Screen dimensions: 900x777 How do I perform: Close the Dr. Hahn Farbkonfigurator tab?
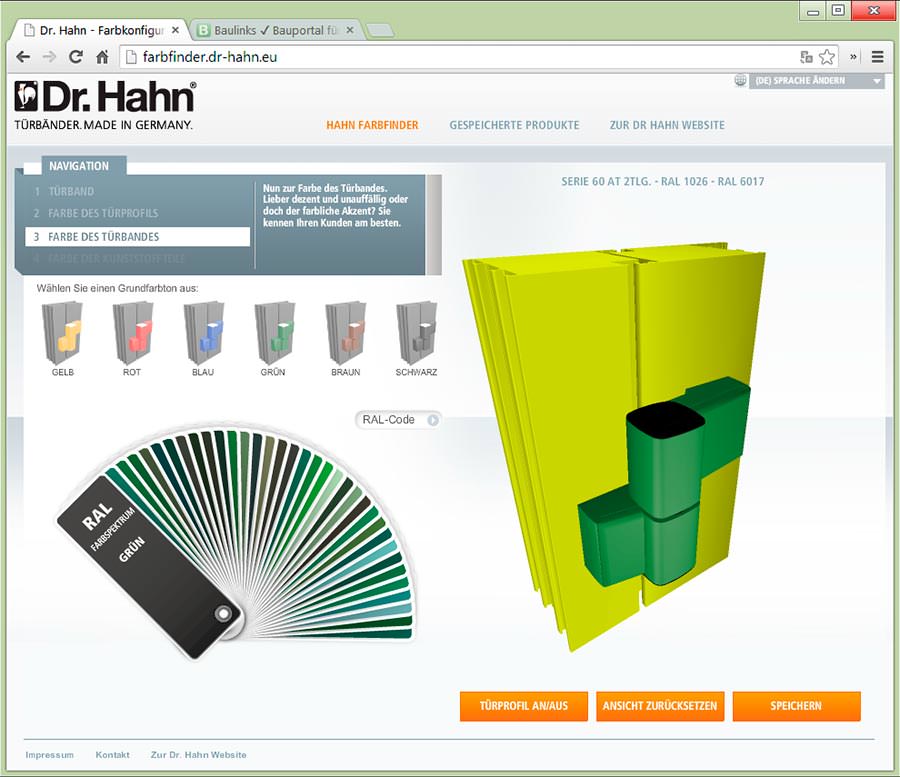coord(176,30)
